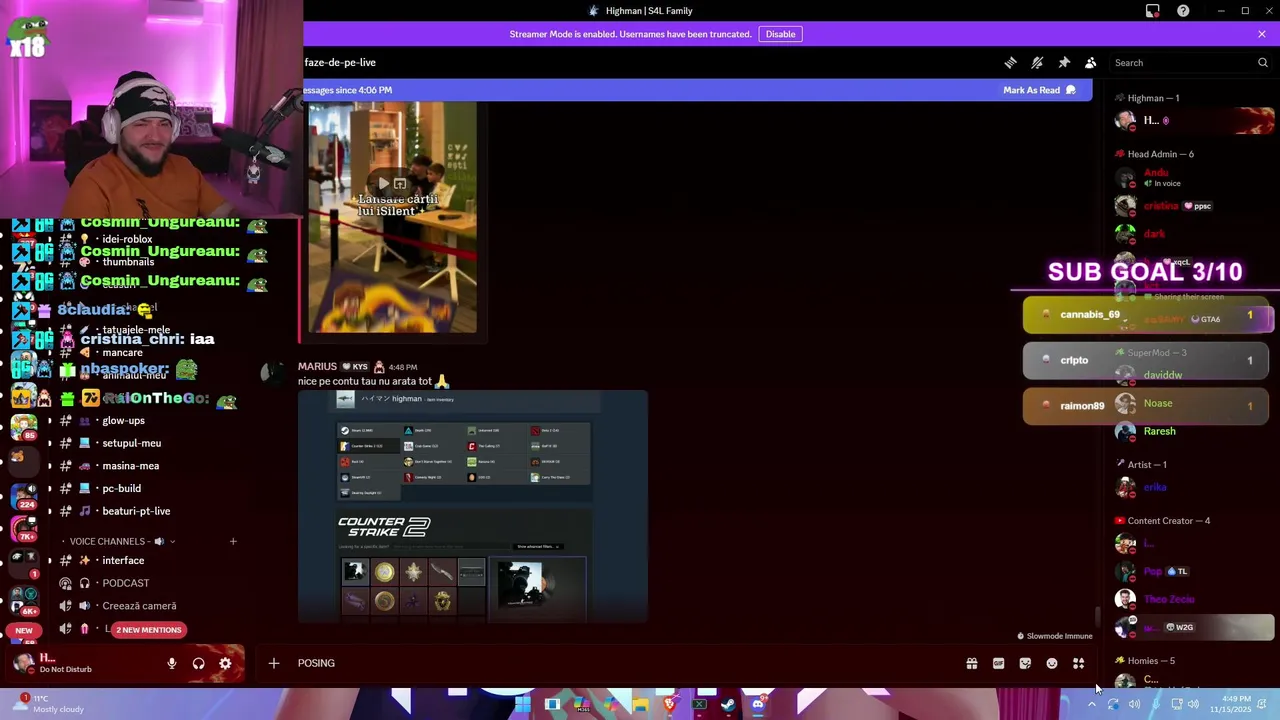The image size is (1280, 720).
Task: Join the PODCAST stage channel
Action: [x=125, y=583]
